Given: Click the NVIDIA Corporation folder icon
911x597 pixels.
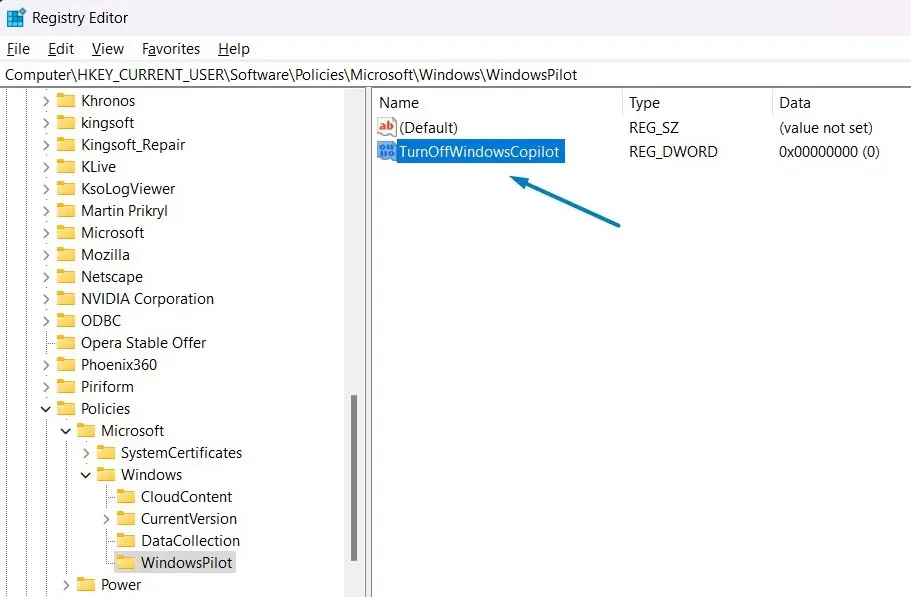Looking at the screenshot, I should pos(66,299).
